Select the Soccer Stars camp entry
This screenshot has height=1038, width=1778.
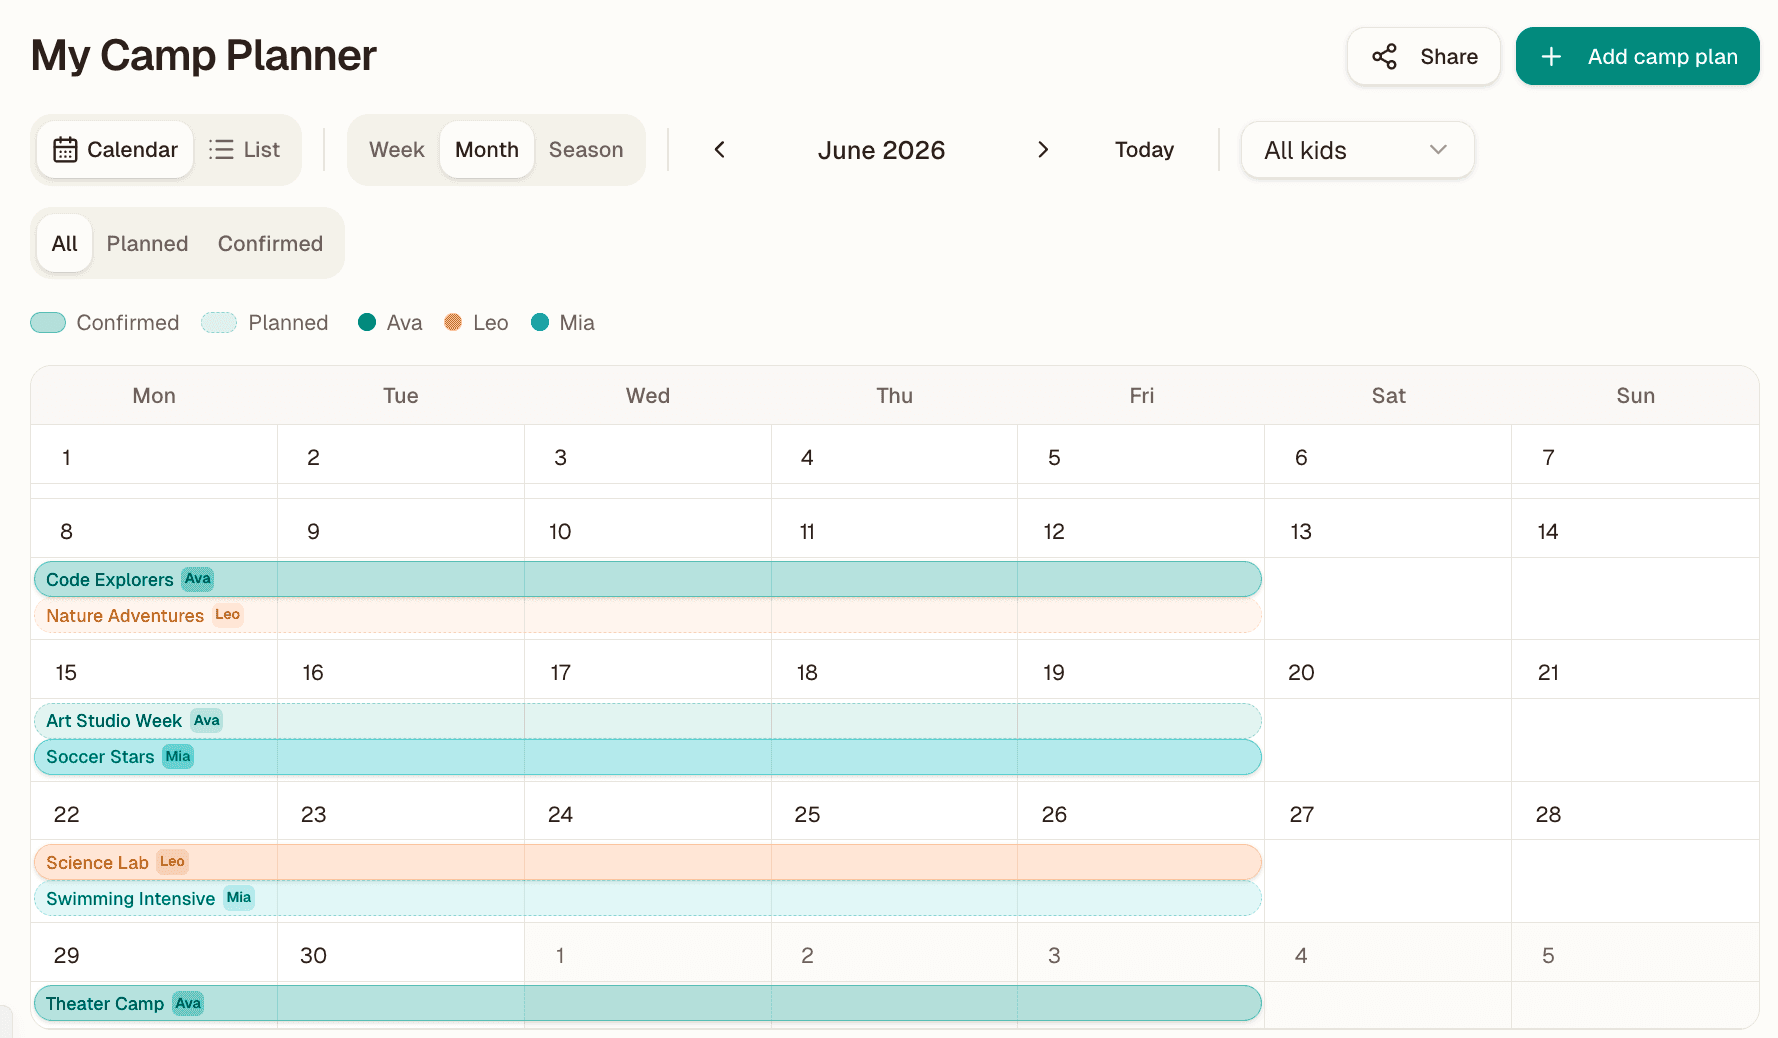point(100,757)
